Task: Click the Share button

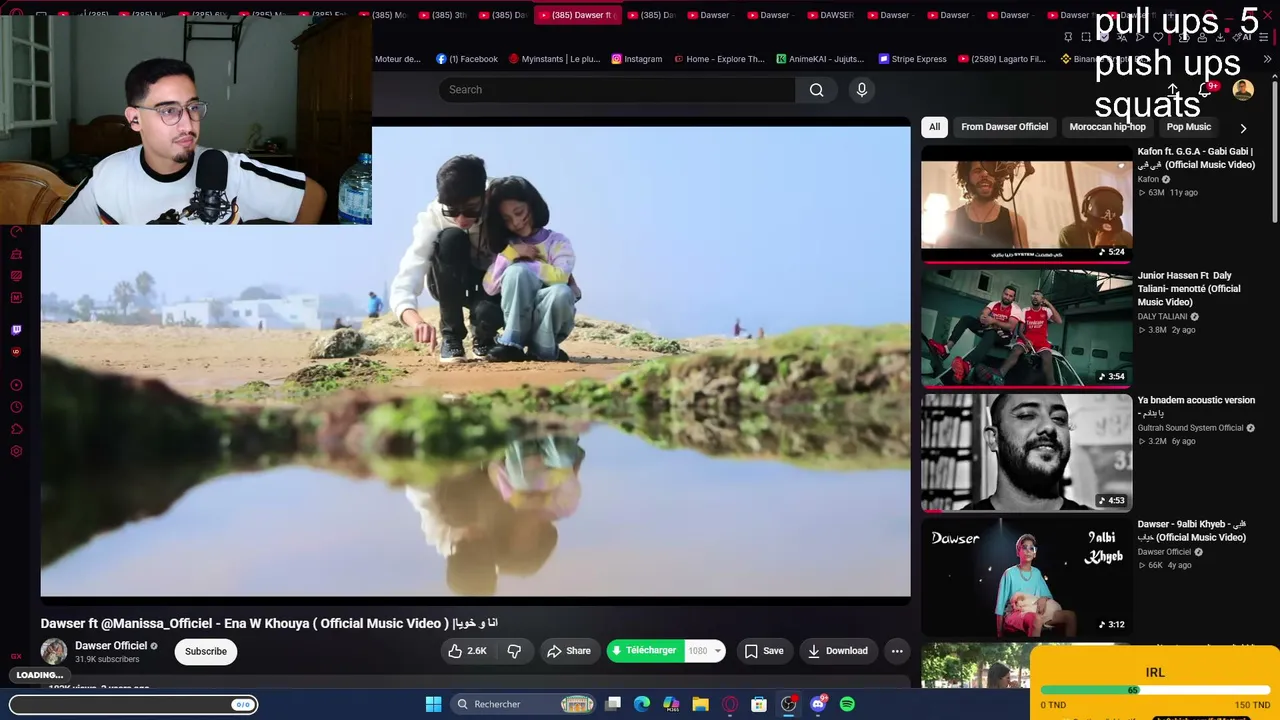Action: pyautogui.click(x=569, y=651)
